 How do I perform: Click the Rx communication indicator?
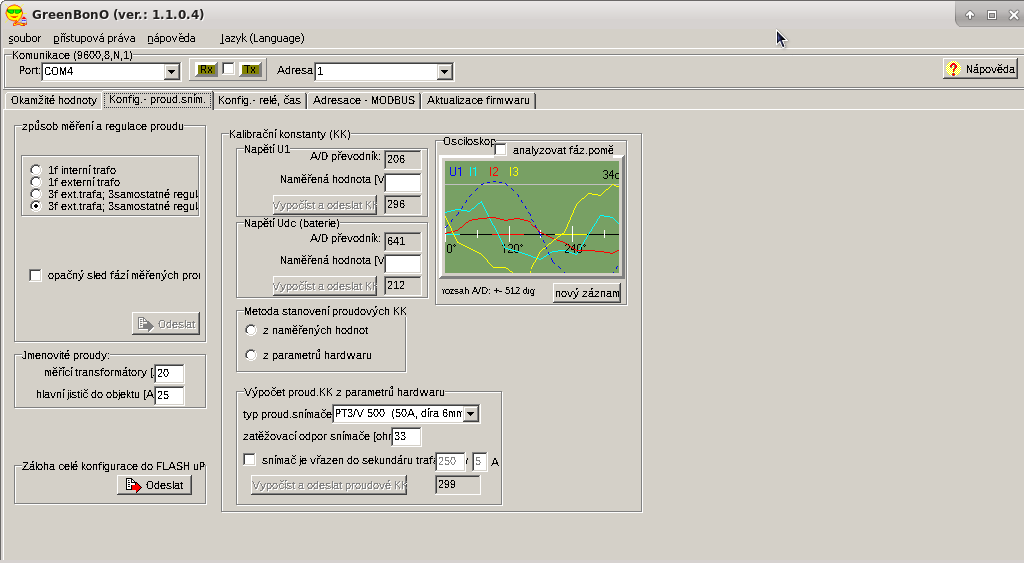tap(206, 70)
